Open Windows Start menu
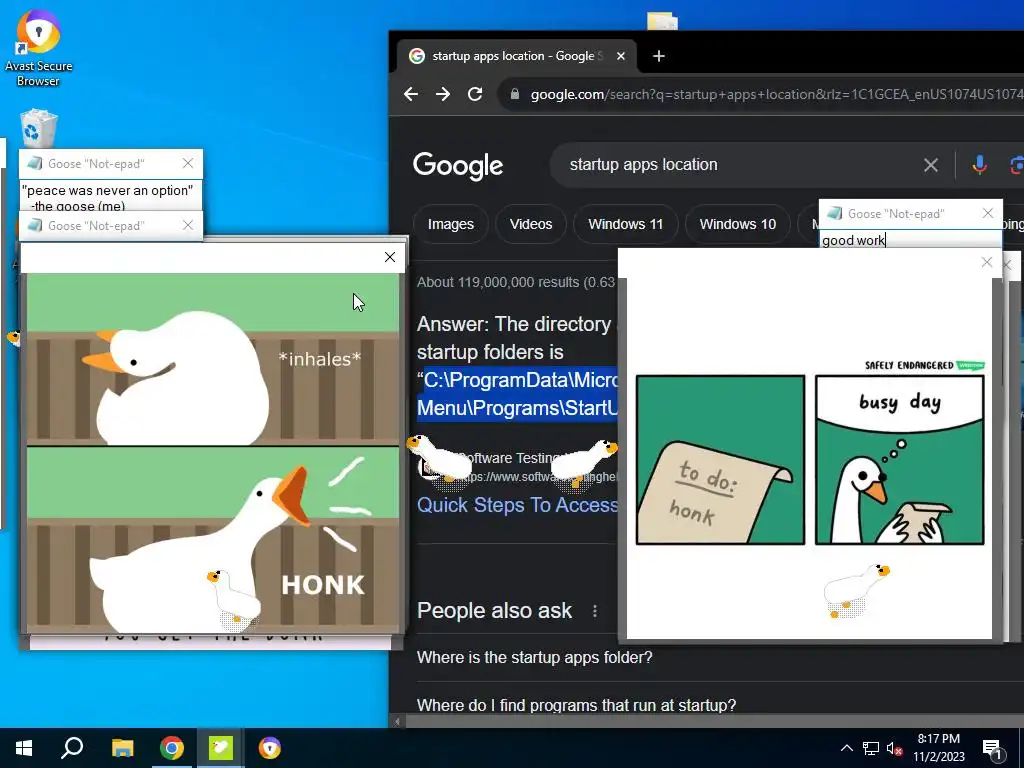Screen dimensions: 1024x768 pos(24,748)
